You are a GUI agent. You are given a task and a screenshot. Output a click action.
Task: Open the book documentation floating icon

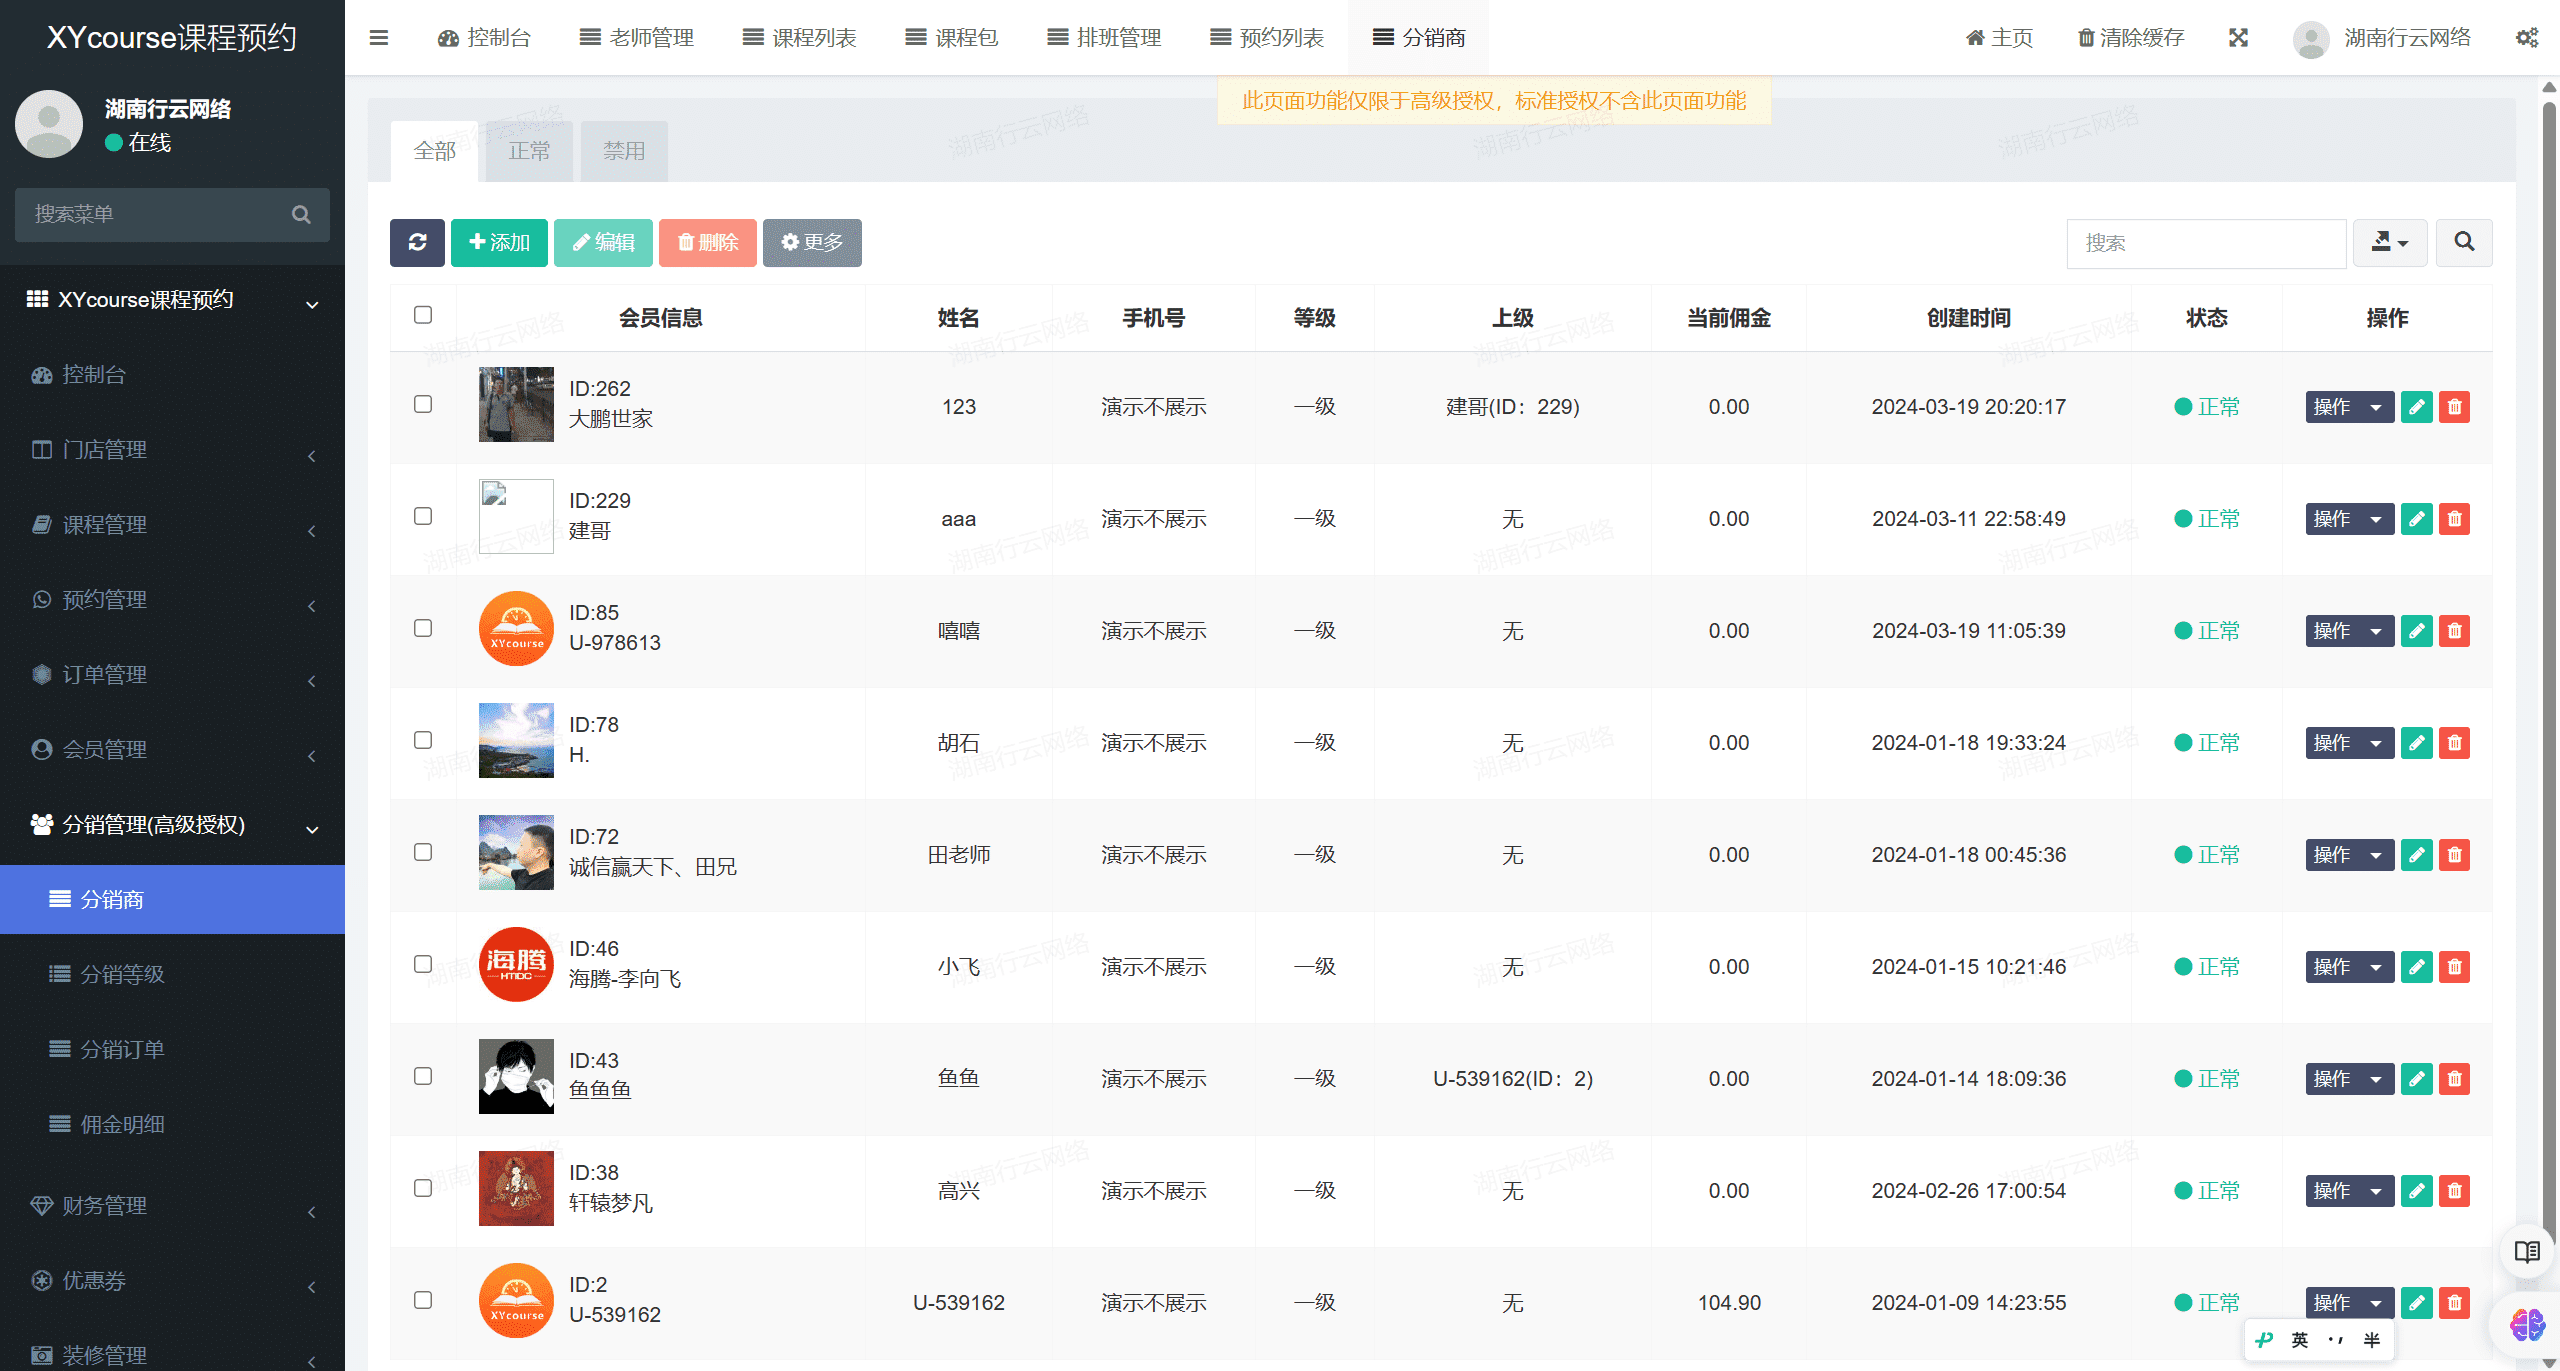(2527, 1252)
